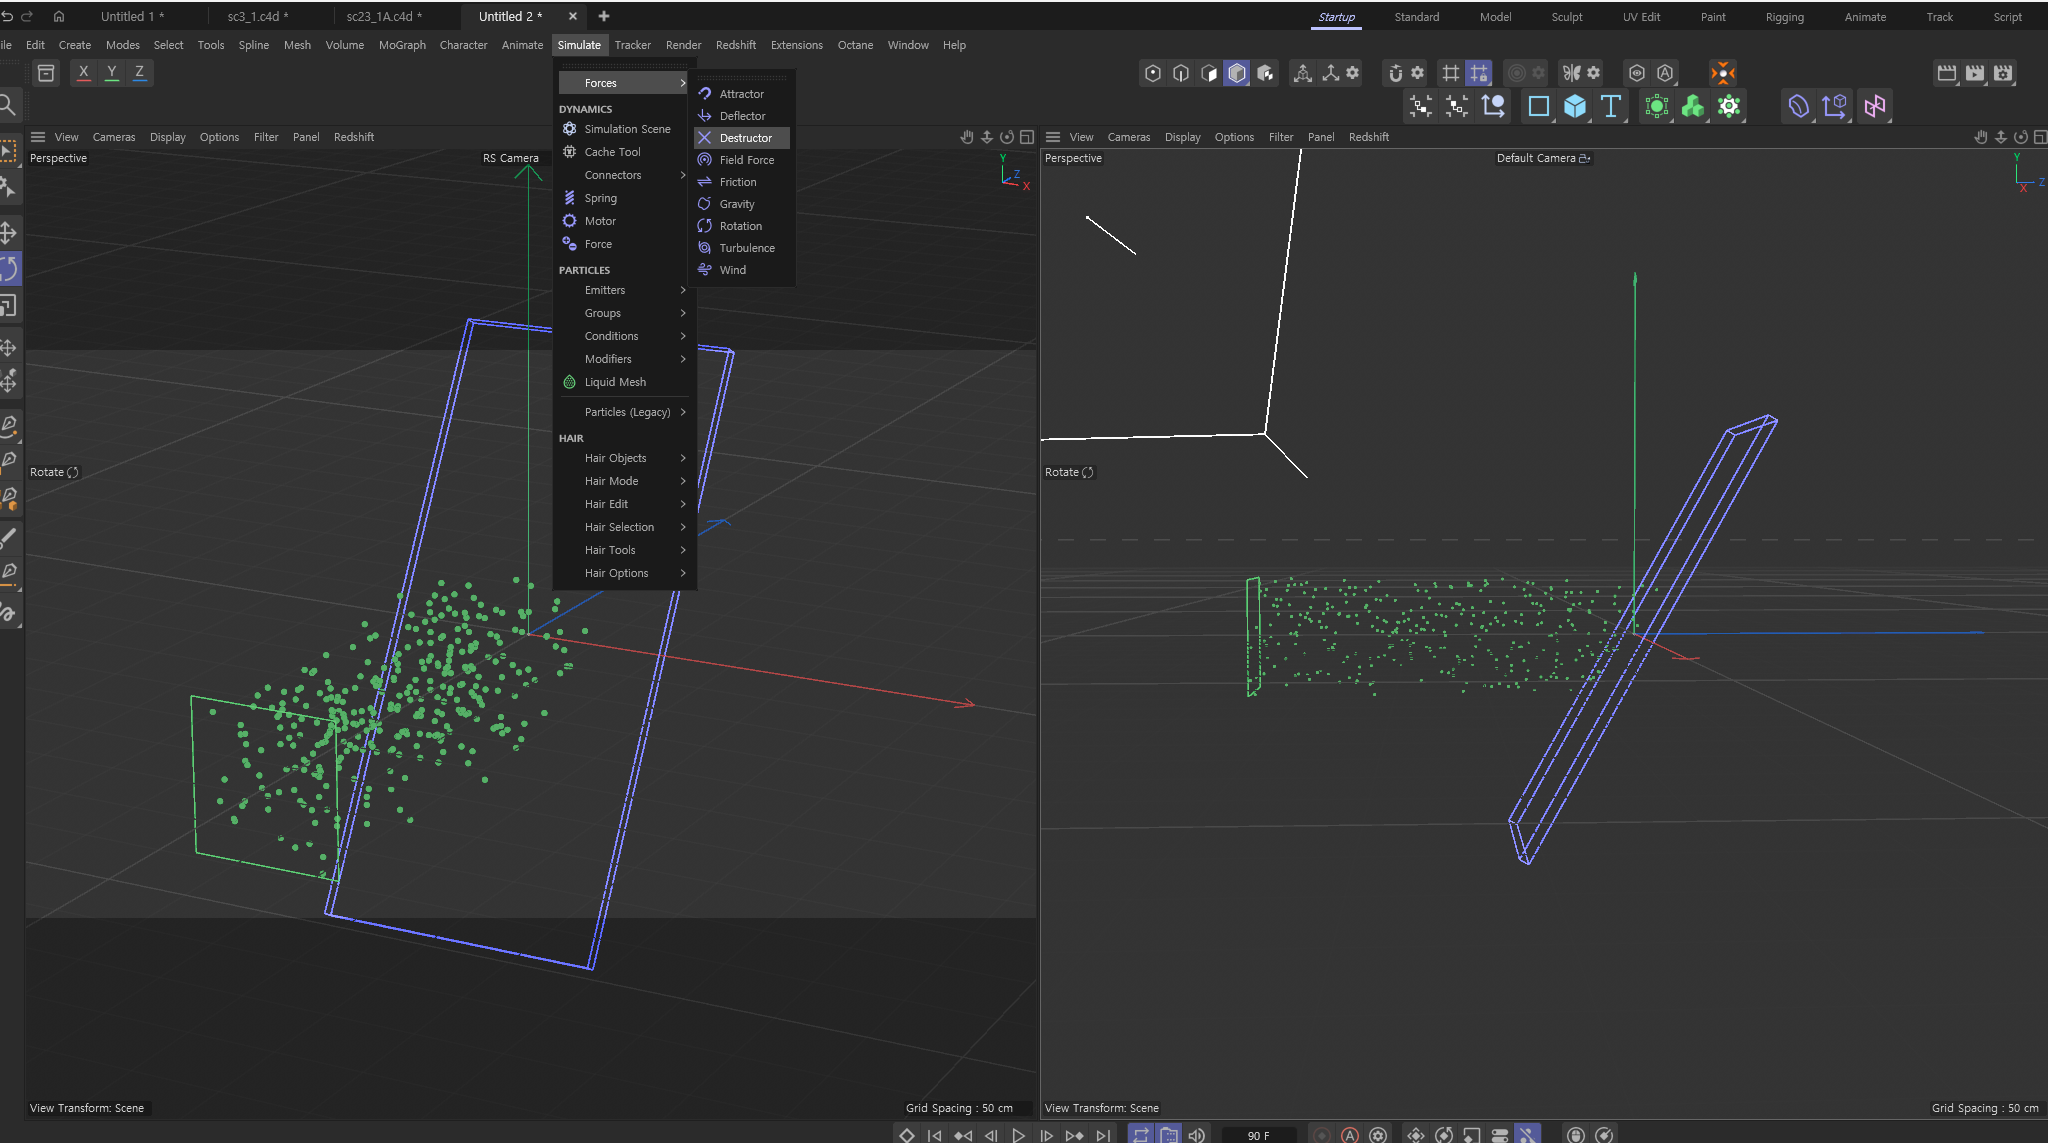The width and height of the screenshot is (2048, 1143).
Task: Select Destructor in the Forces submenu
Action: tap(742, 138)
